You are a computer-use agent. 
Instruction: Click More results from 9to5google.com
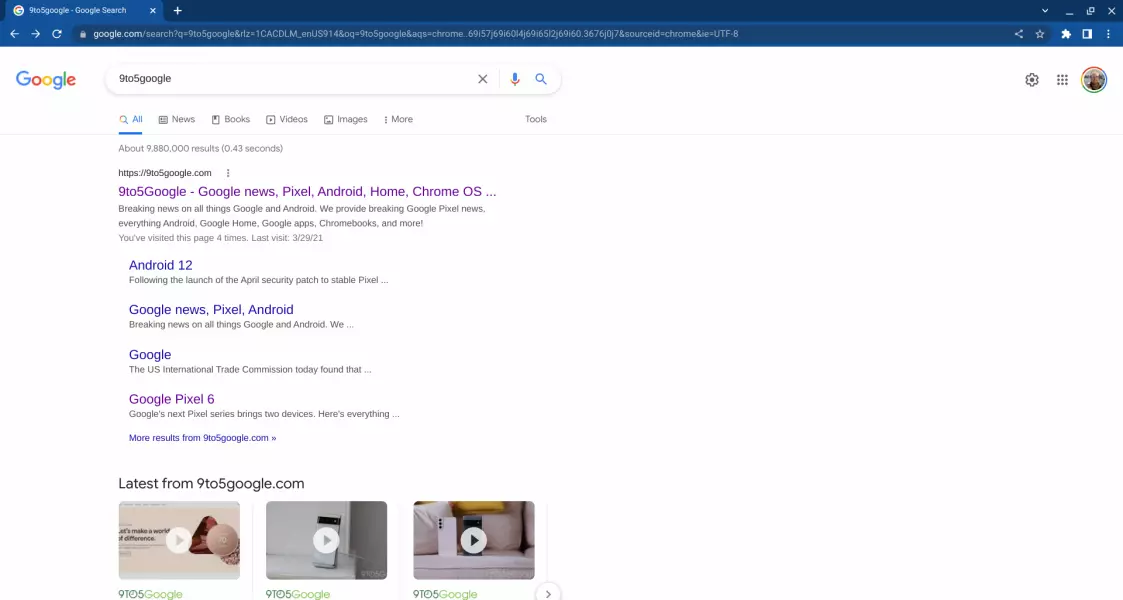tap(202, 438)
